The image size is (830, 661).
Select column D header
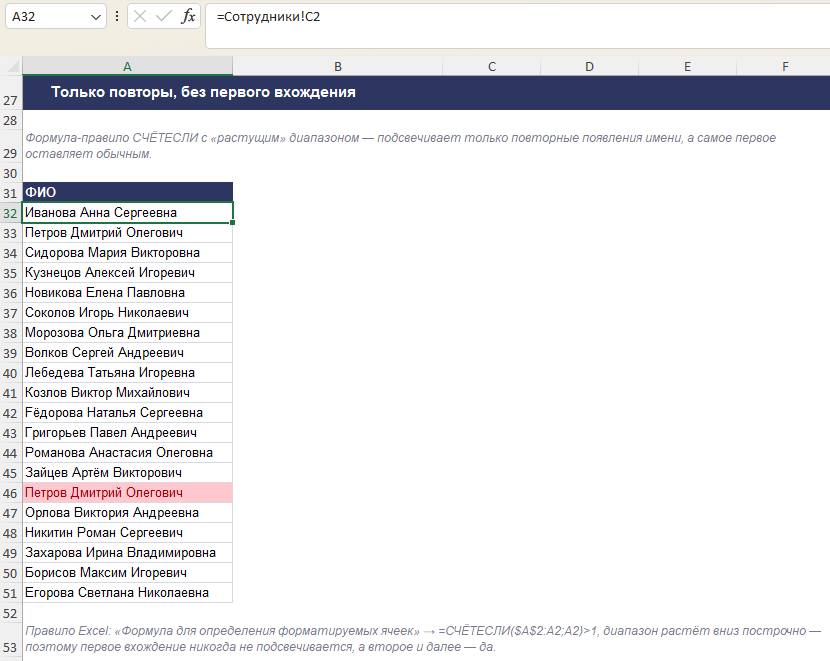pos(590,66)
